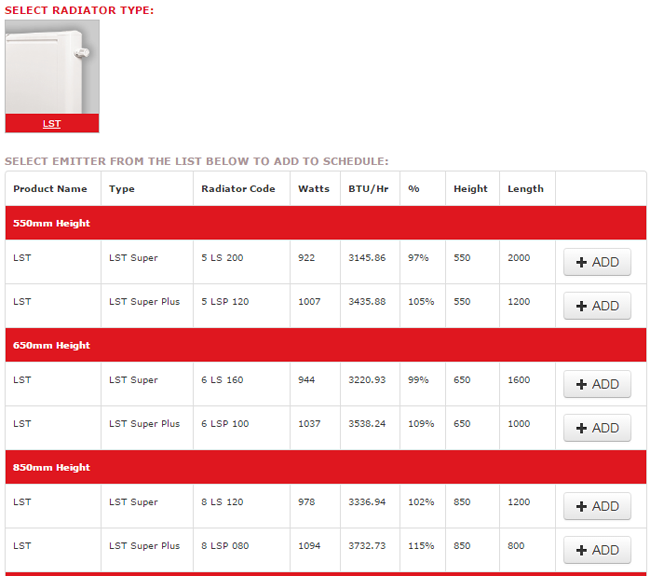Click the 1000 length value
650x576 pixels.
(x=519, y=424)
